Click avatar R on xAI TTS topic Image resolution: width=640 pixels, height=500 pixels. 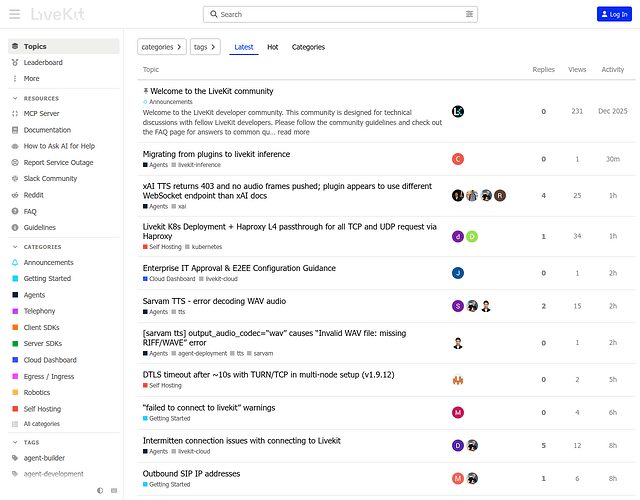500,196
